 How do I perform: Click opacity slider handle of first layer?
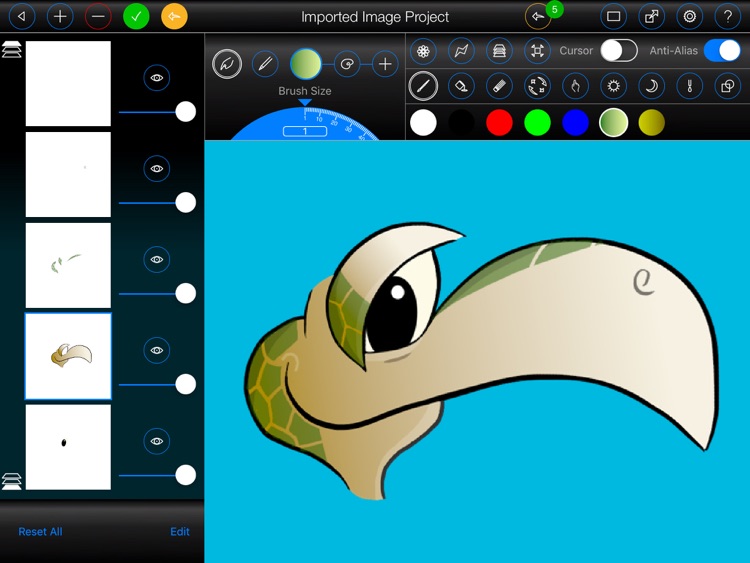pyautogui.click(x=186, y=112)
